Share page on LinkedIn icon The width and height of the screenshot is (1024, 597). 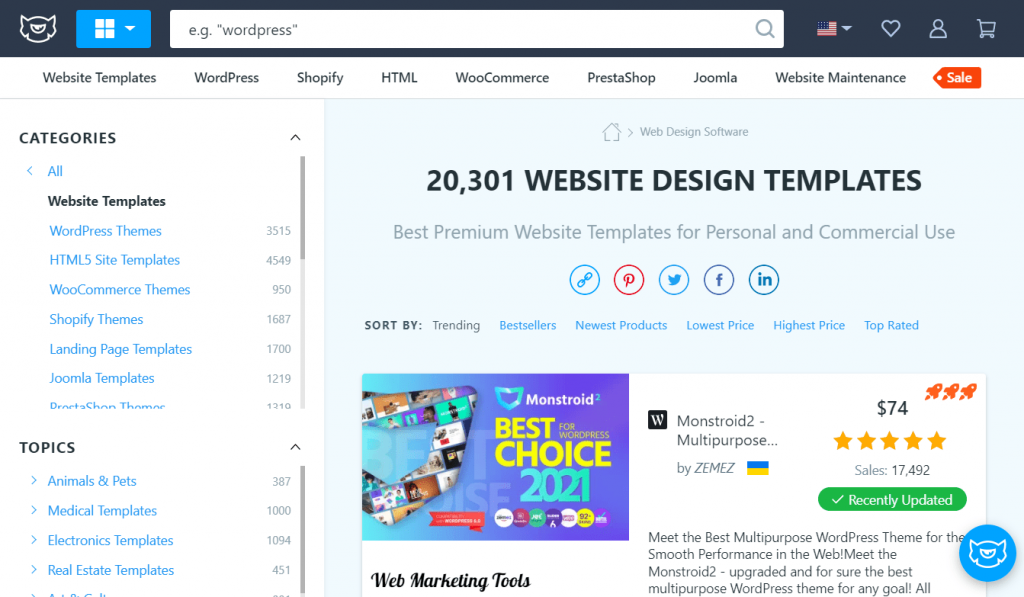[763, 280]
